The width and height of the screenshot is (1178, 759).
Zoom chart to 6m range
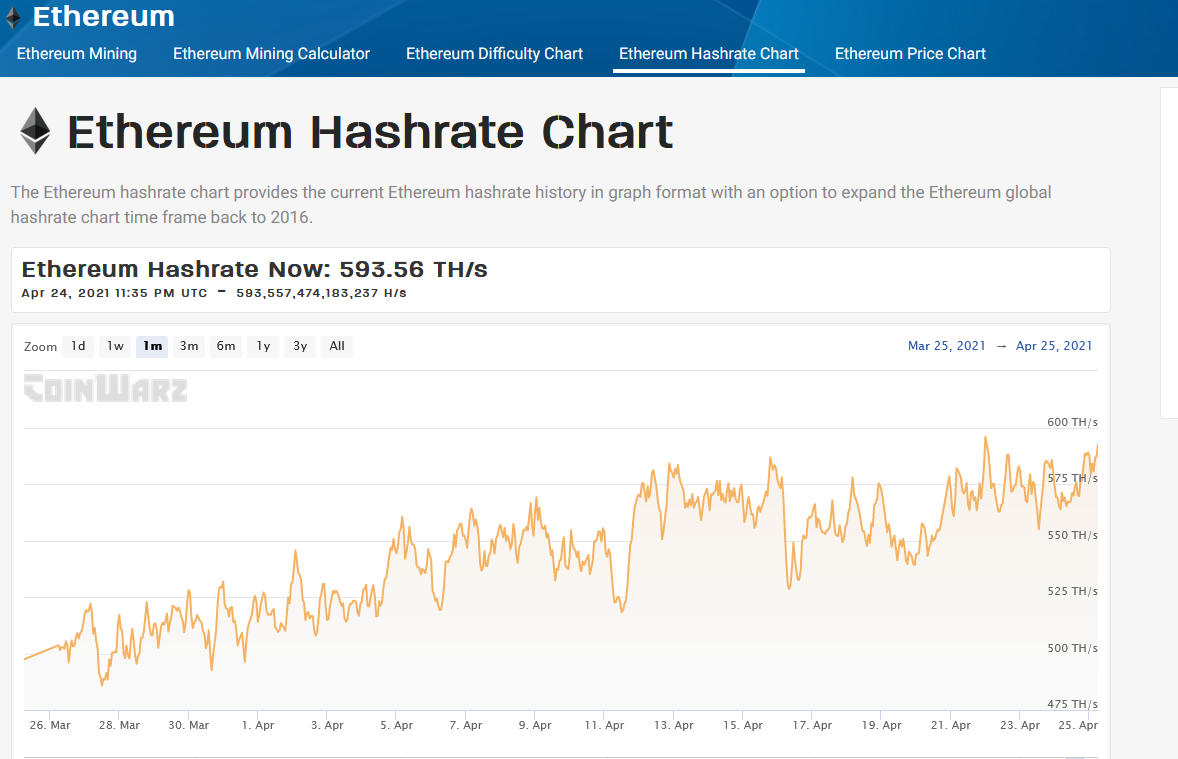(226, 346)
